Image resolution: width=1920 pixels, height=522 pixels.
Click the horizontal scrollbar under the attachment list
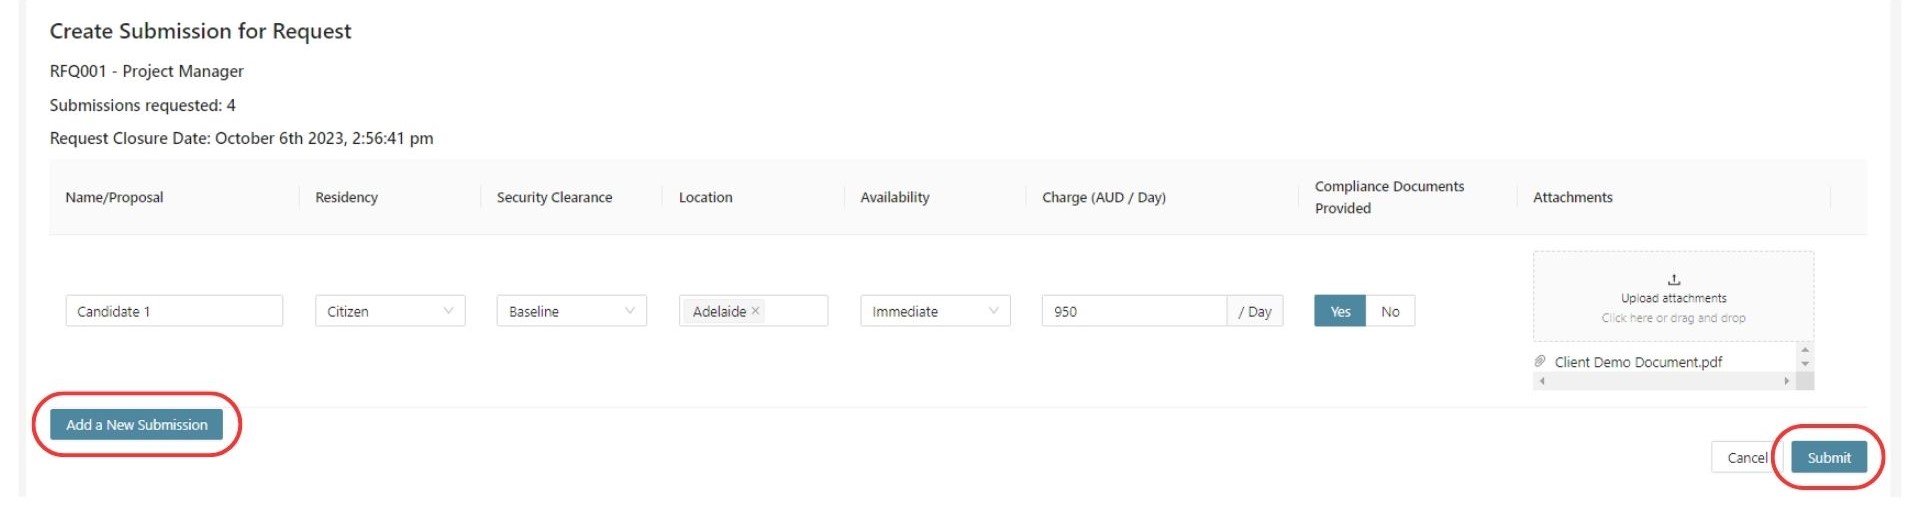[x=1664, y=381]
